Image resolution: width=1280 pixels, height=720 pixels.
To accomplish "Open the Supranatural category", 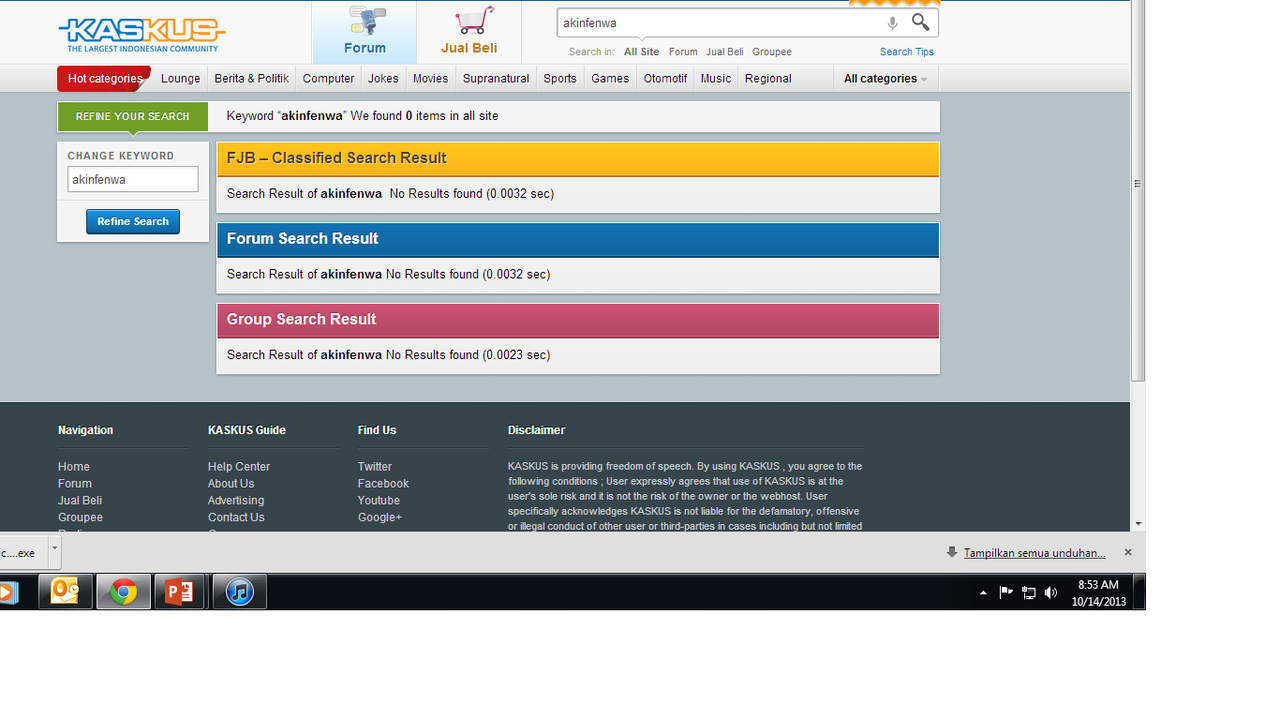I will pyautogui.click(x=496, y=79).
